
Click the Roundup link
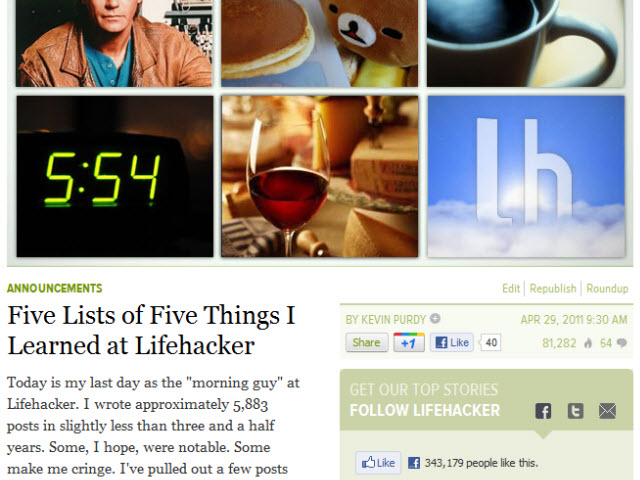(x=607, y=289)
